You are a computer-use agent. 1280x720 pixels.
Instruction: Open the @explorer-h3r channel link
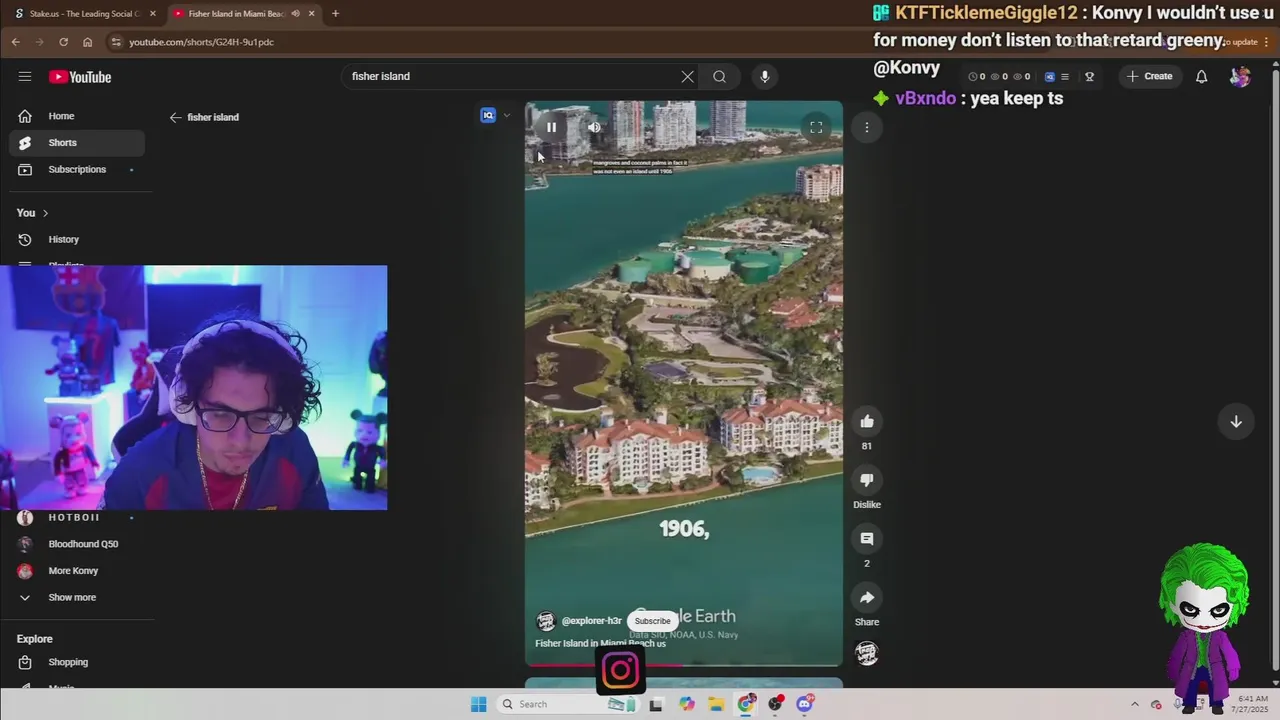[x=591, y=621]
